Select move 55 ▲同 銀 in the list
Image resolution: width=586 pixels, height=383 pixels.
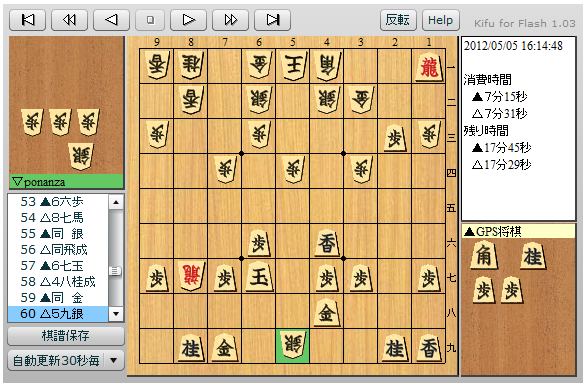coord(58,234)
